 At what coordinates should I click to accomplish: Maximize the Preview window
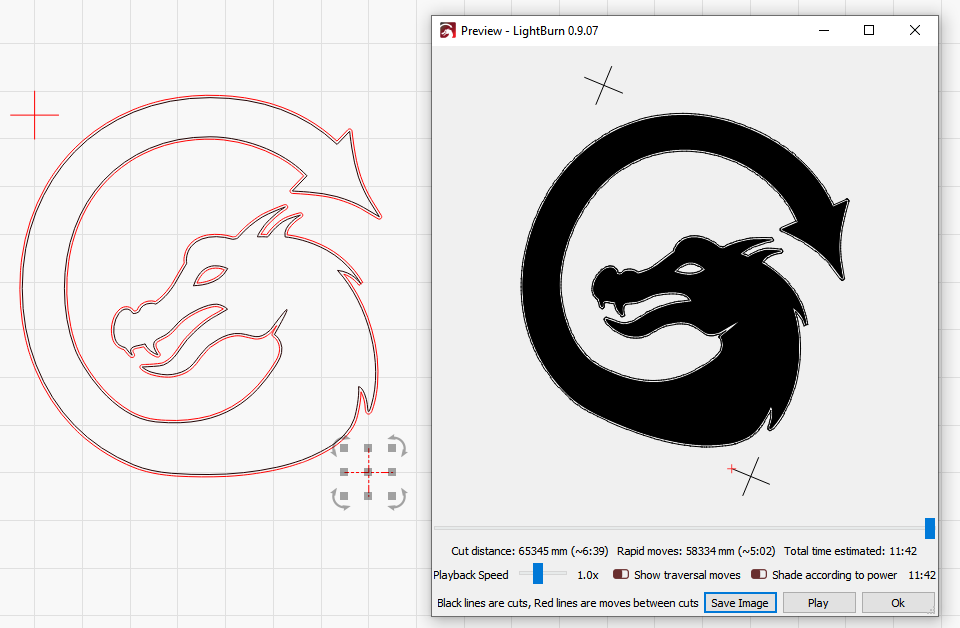869,31
